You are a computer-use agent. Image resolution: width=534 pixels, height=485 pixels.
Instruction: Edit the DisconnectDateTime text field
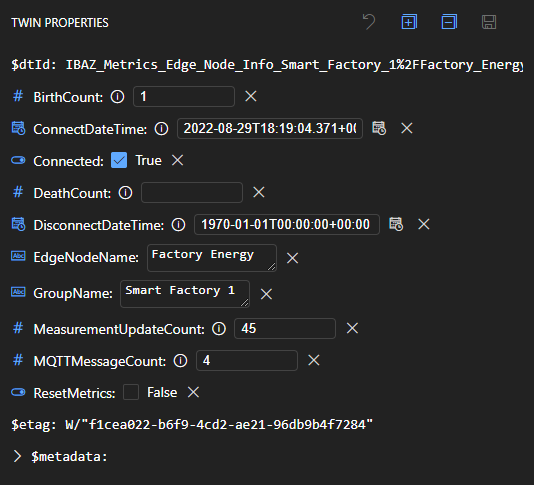[x=287, y=224]
